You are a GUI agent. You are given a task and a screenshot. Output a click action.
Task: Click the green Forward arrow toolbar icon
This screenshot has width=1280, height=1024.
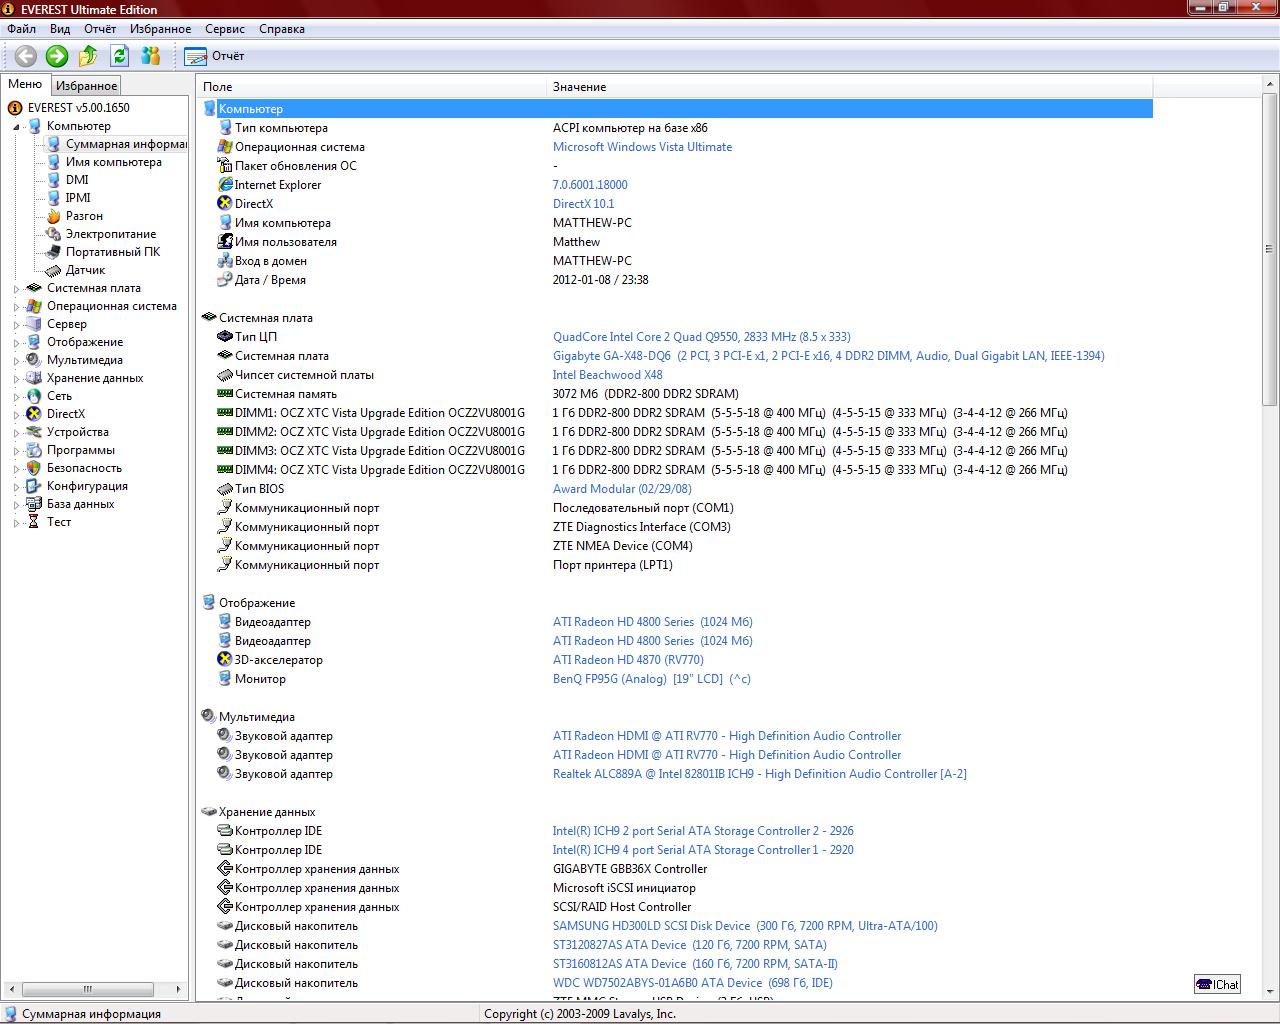57,56
